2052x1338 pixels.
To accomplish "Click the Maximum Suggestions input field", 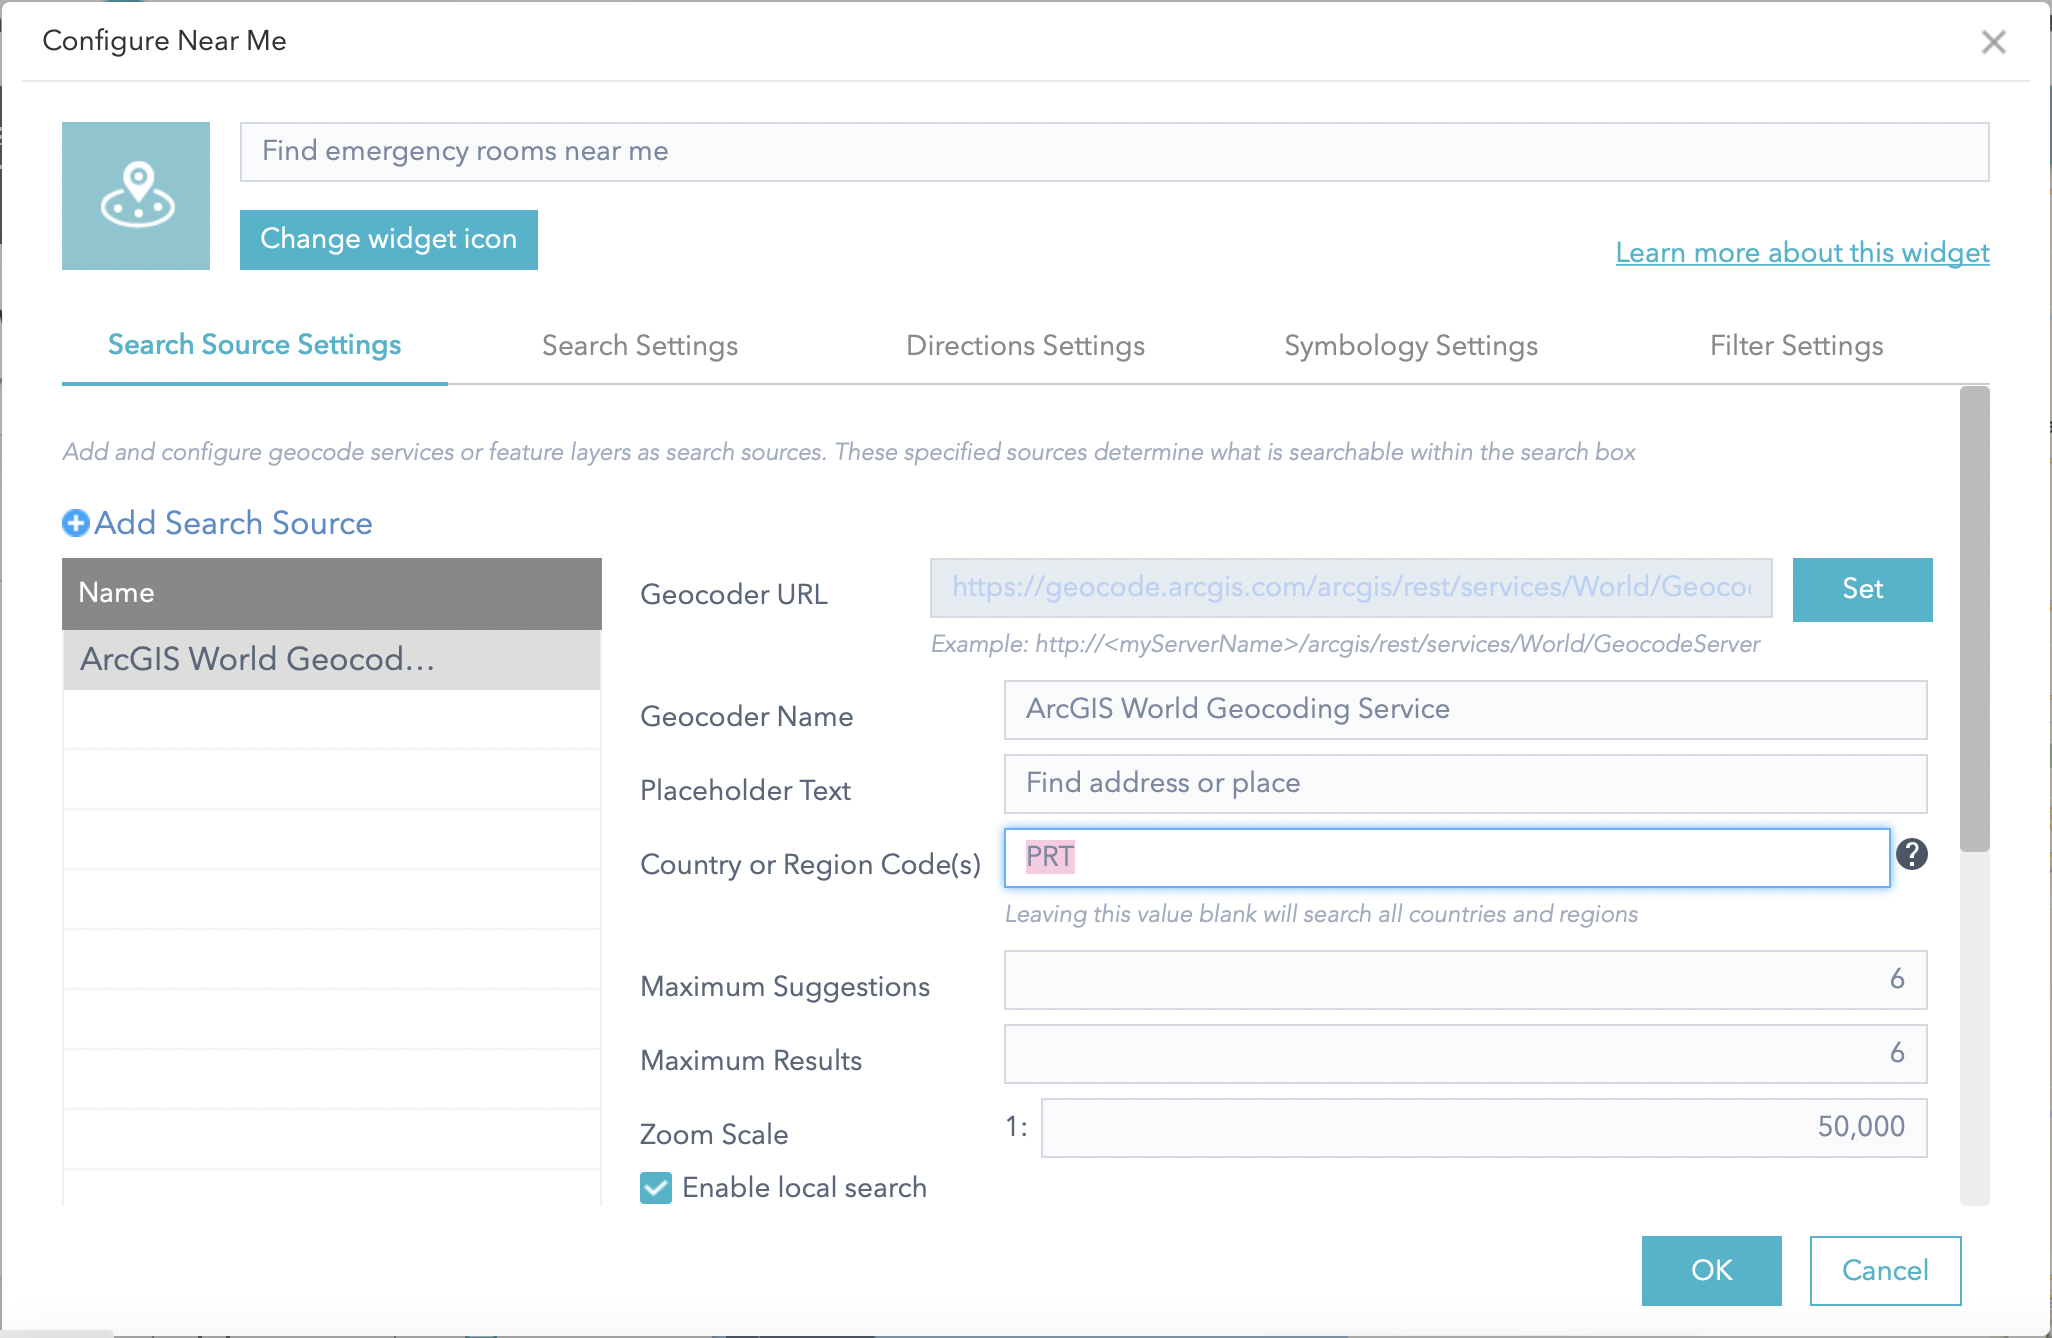I will (x=1464, y=979).
